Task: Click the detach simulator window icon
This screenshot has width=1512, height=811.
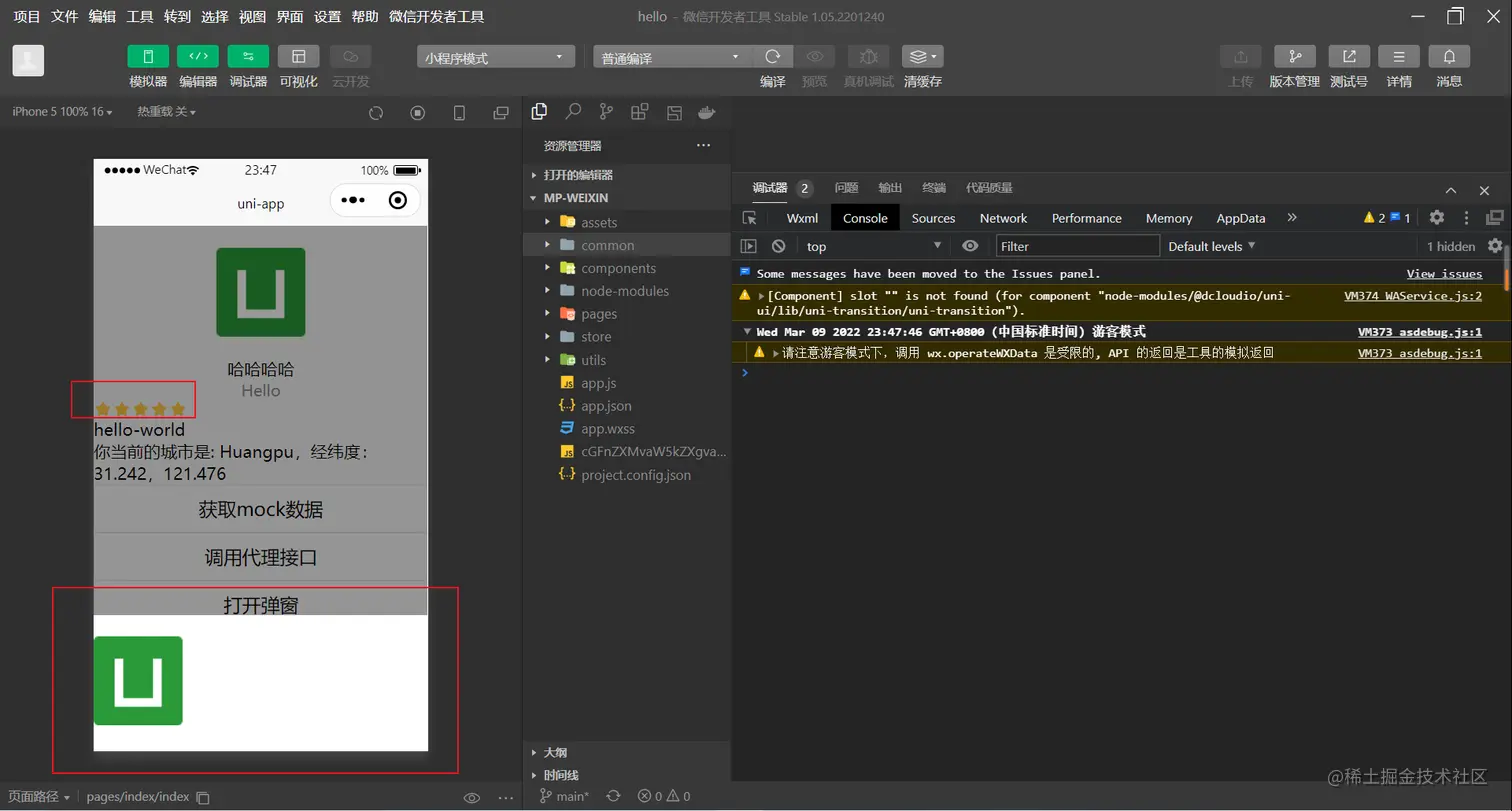Action: click(501, 113)
